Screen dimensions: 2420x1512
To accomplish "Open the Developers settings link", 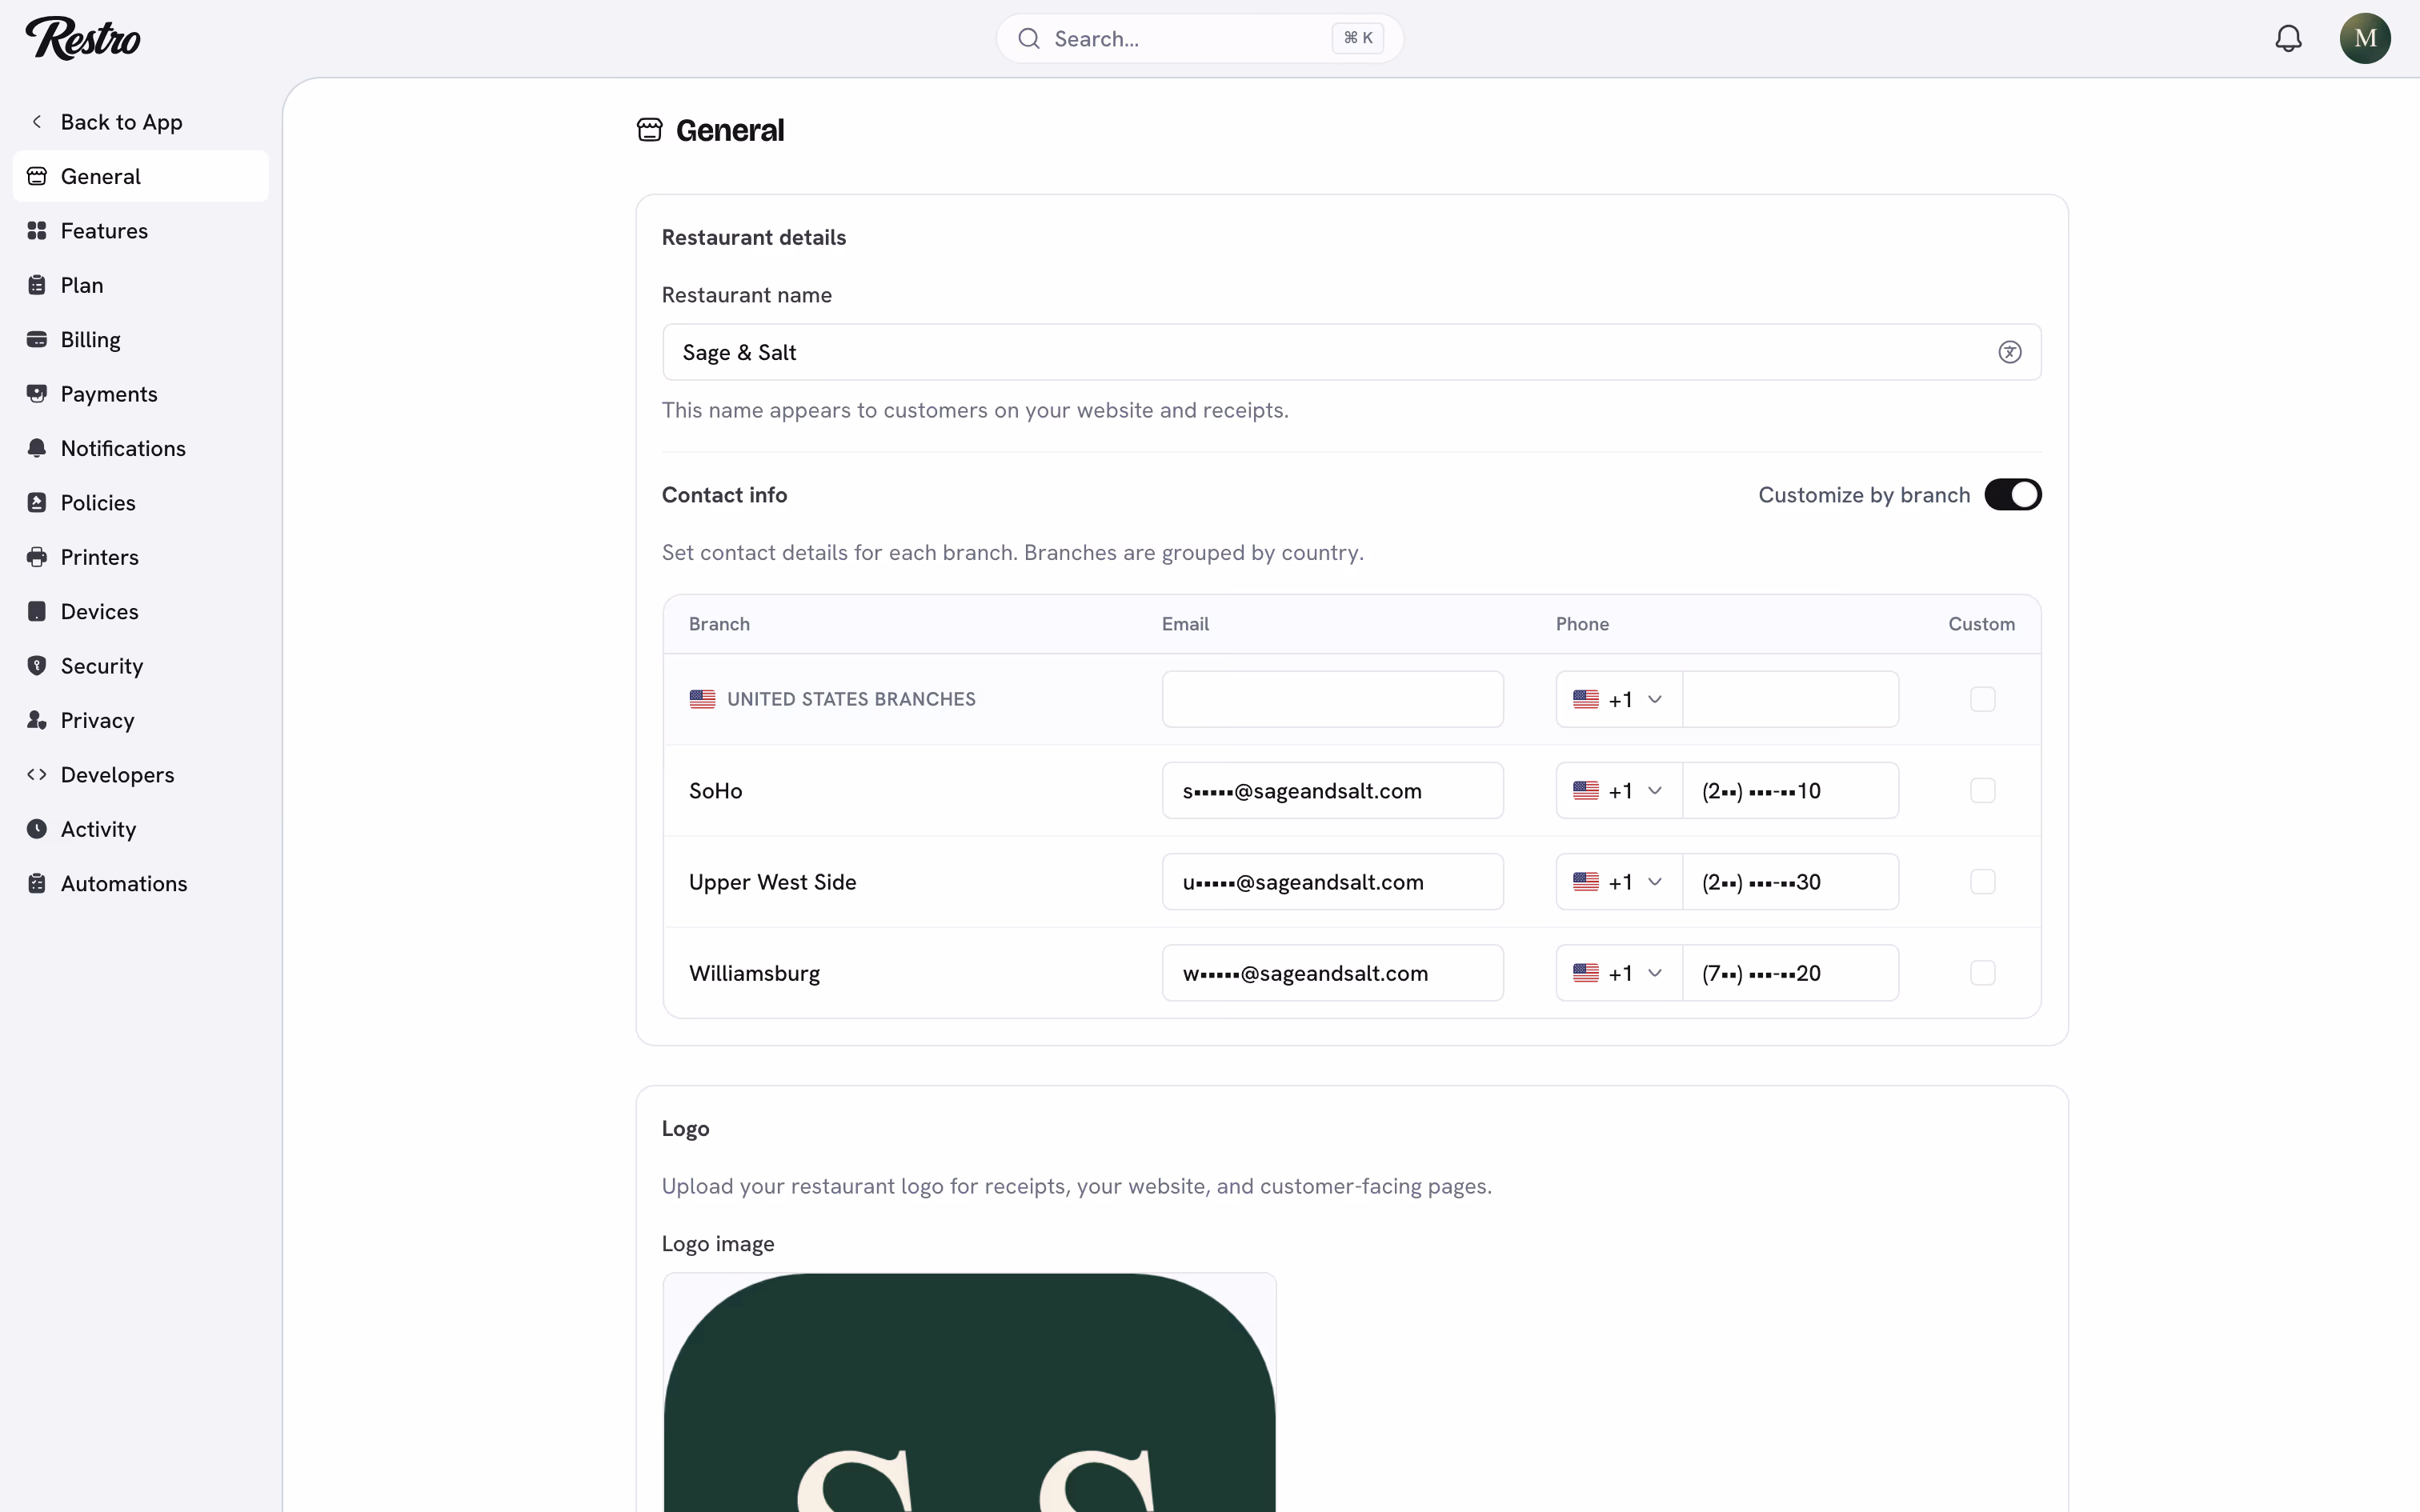I will coord(141,774).
